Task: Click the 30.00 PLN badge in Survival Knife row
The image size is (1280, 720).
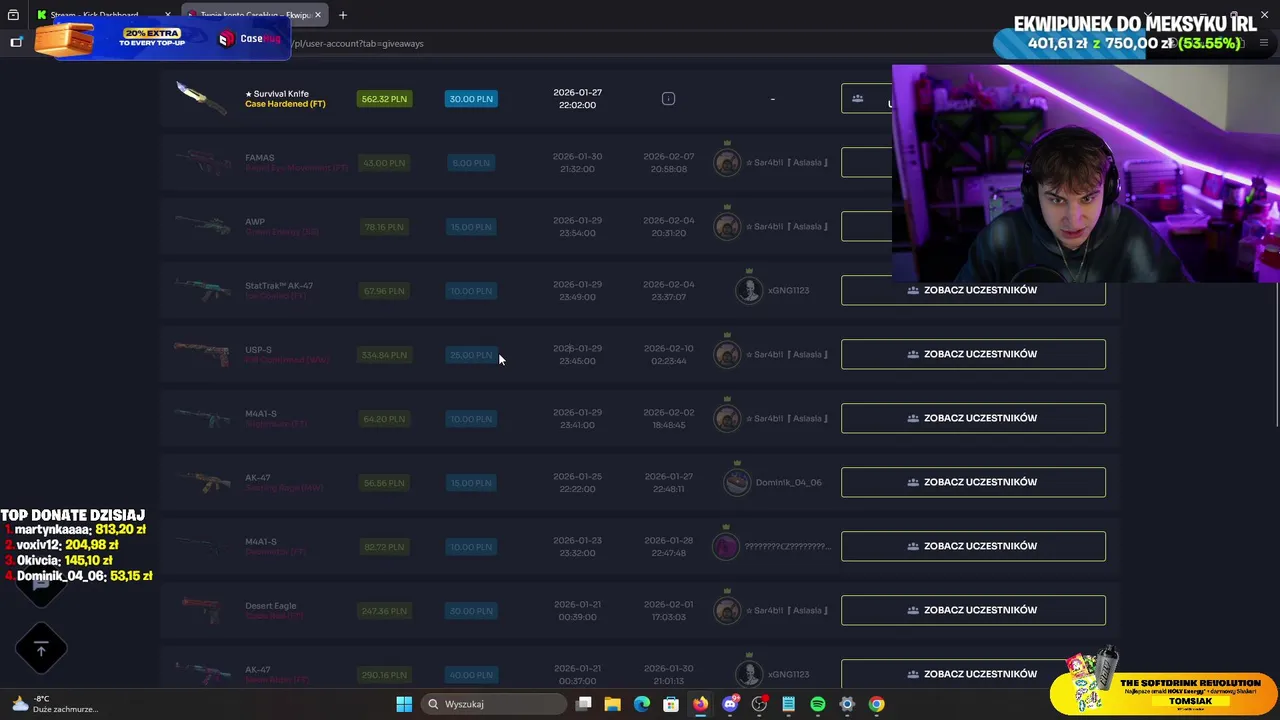Action: click(x=471, y=99)
